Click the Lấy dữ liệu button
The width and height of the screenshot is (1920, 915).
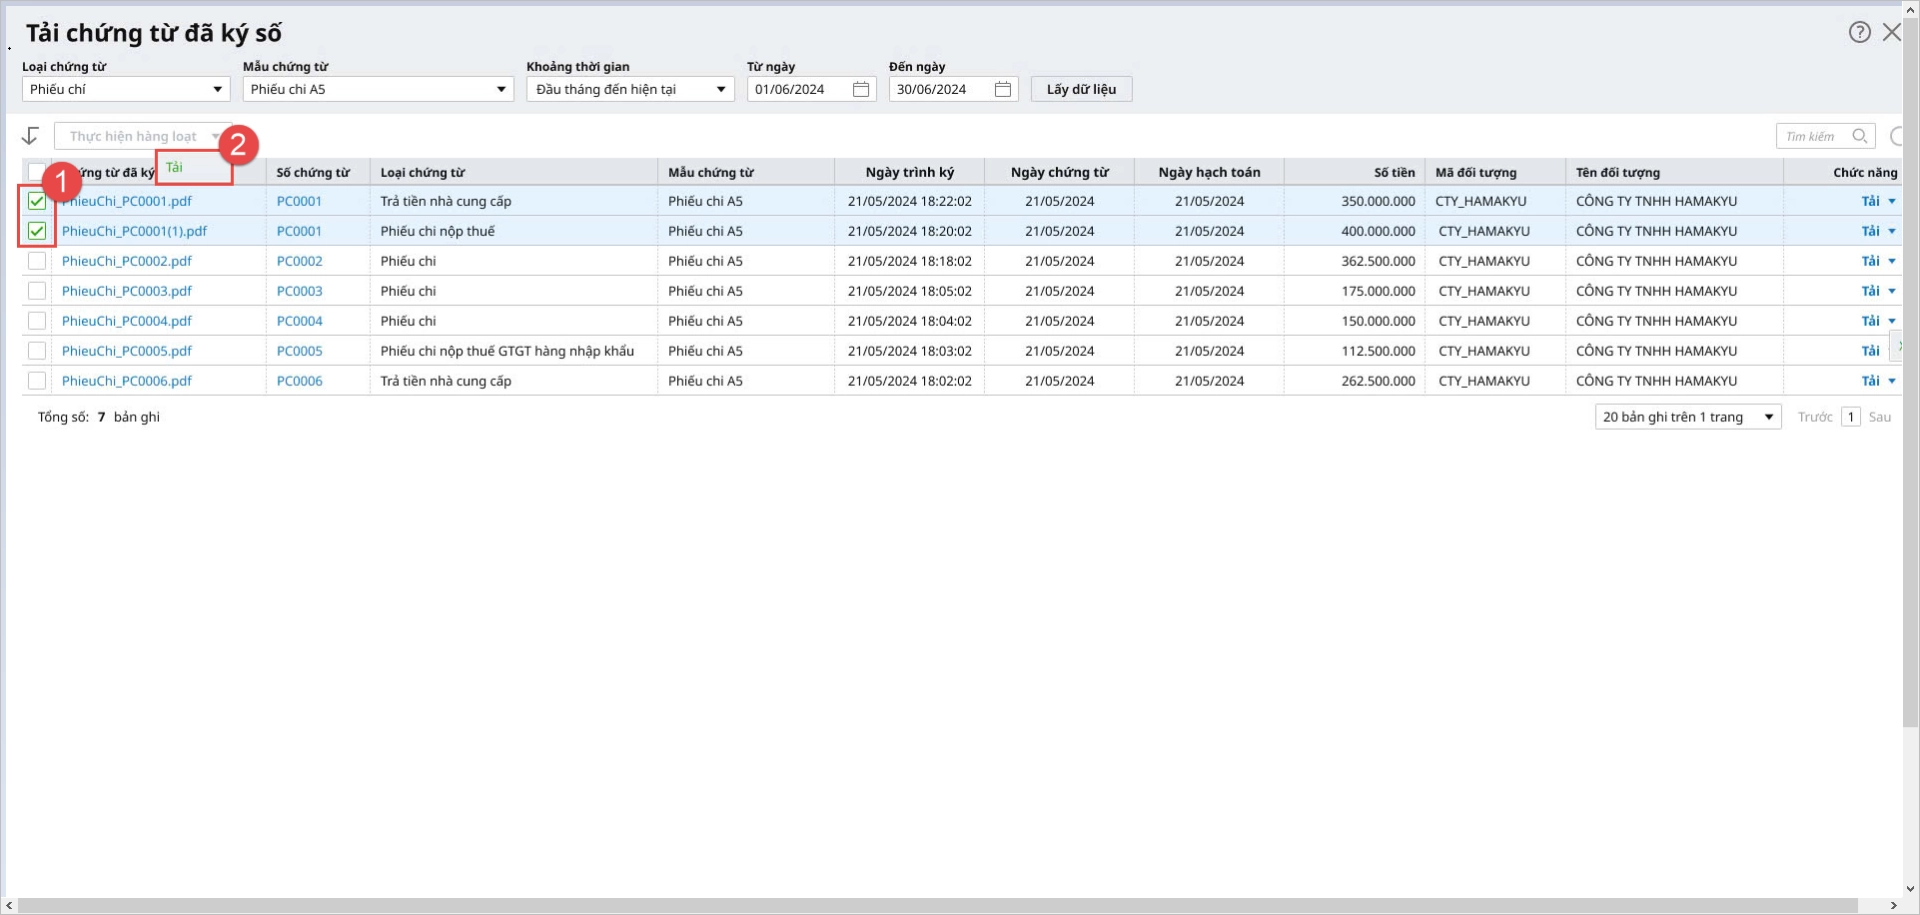pos(1081,89)
